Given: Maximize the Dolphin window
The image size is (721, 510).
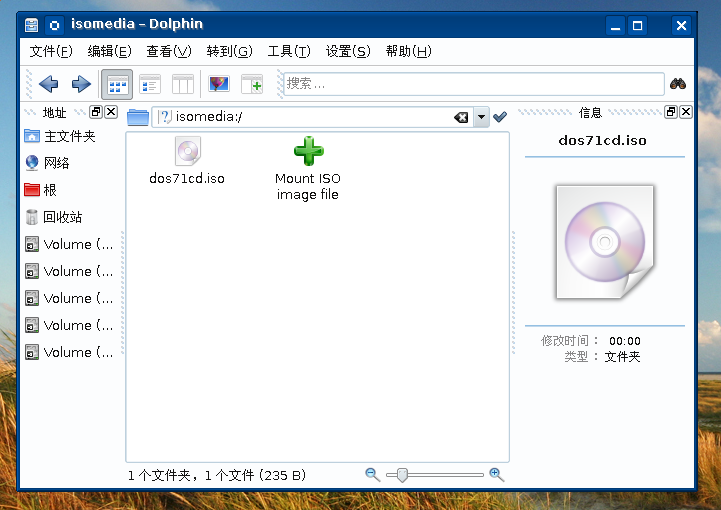Looking at the screenshot, I should click(637, 25).
